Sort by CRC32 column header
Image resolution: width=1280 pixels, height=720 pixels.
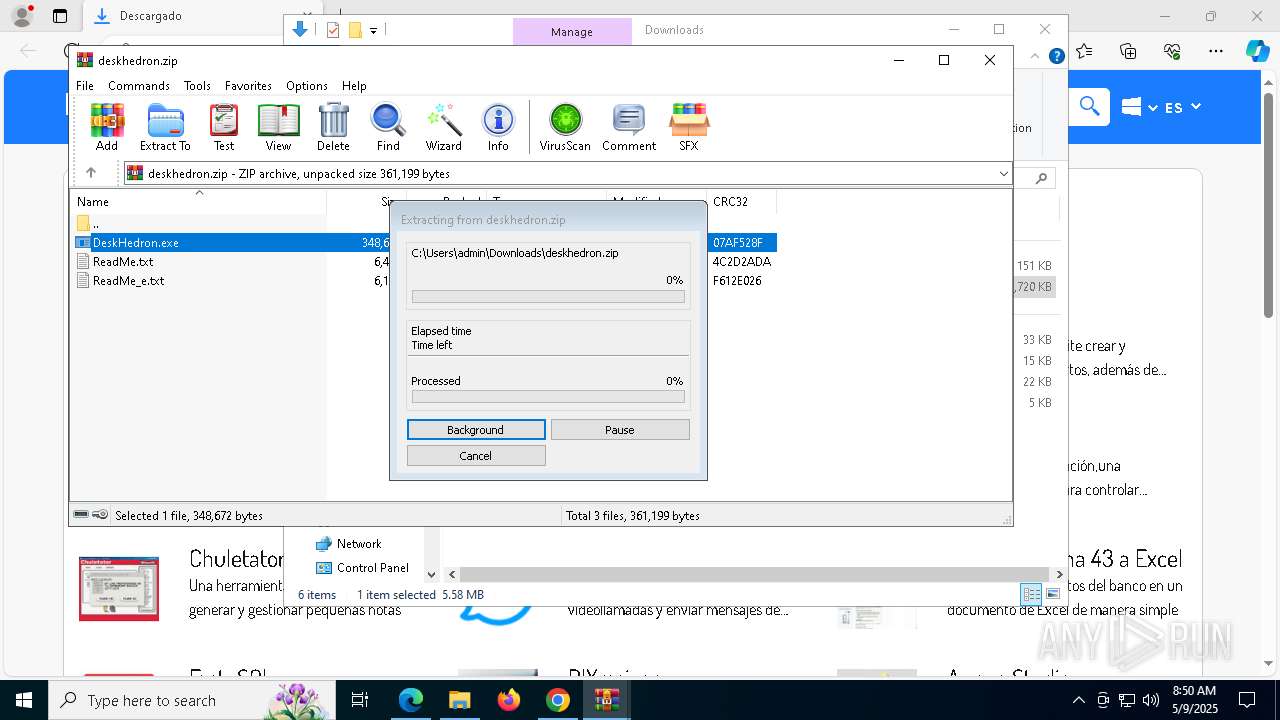click(741, 202)
